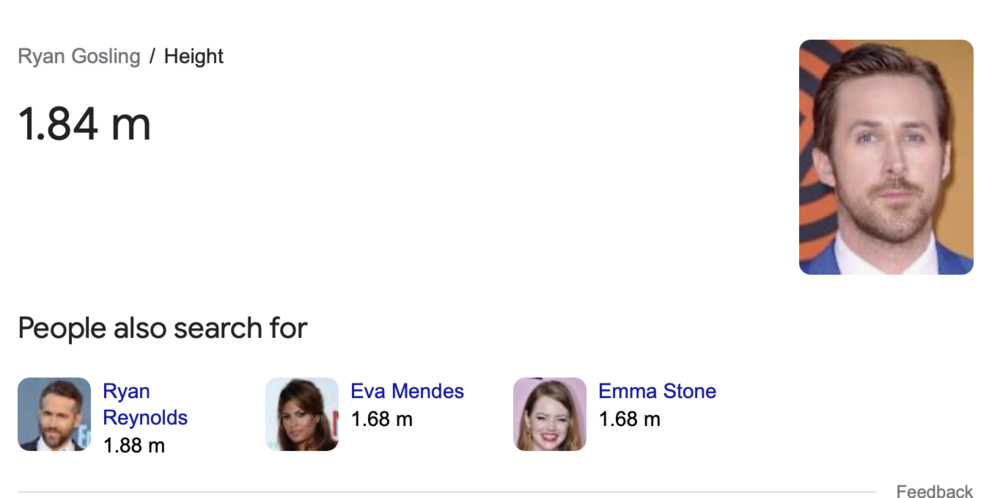Click the word Ryan above Reynolds
This screenshot has width=1000, height=498.
(x=126, y=391)
